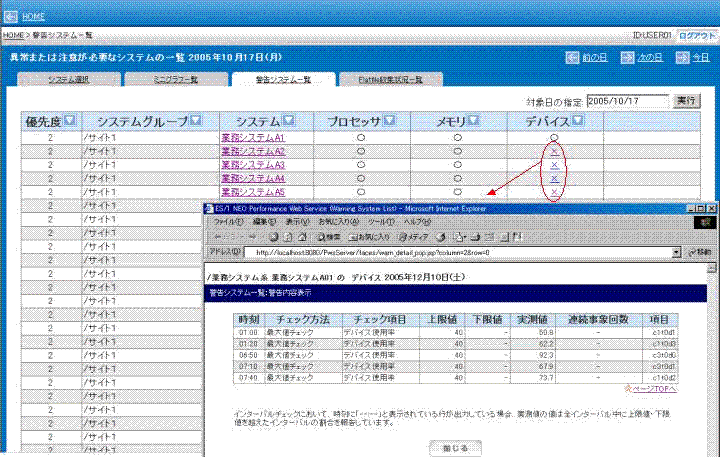The image size is (720, 457).
Task: Open the 業務システムA2 link
Action: point(253,152)
